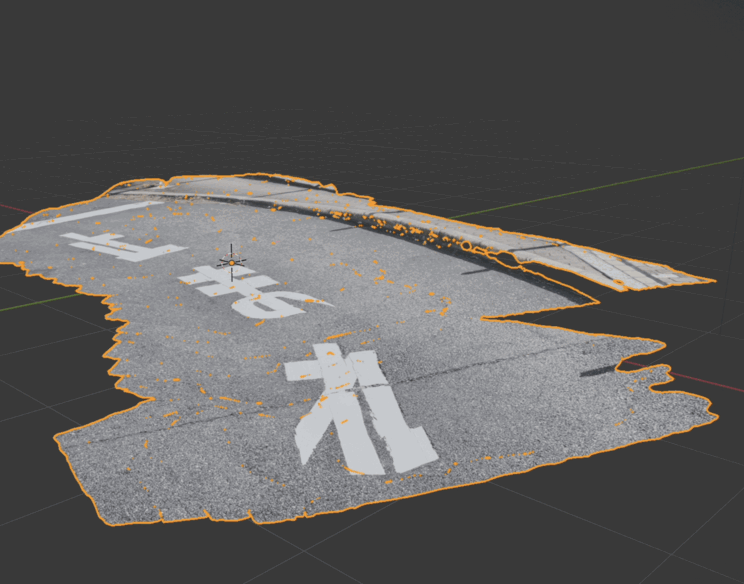Select the large white painted character nearest the camera
Image resolution: width=744 pixels, height=584 pixels.
(x=361, y=409)
